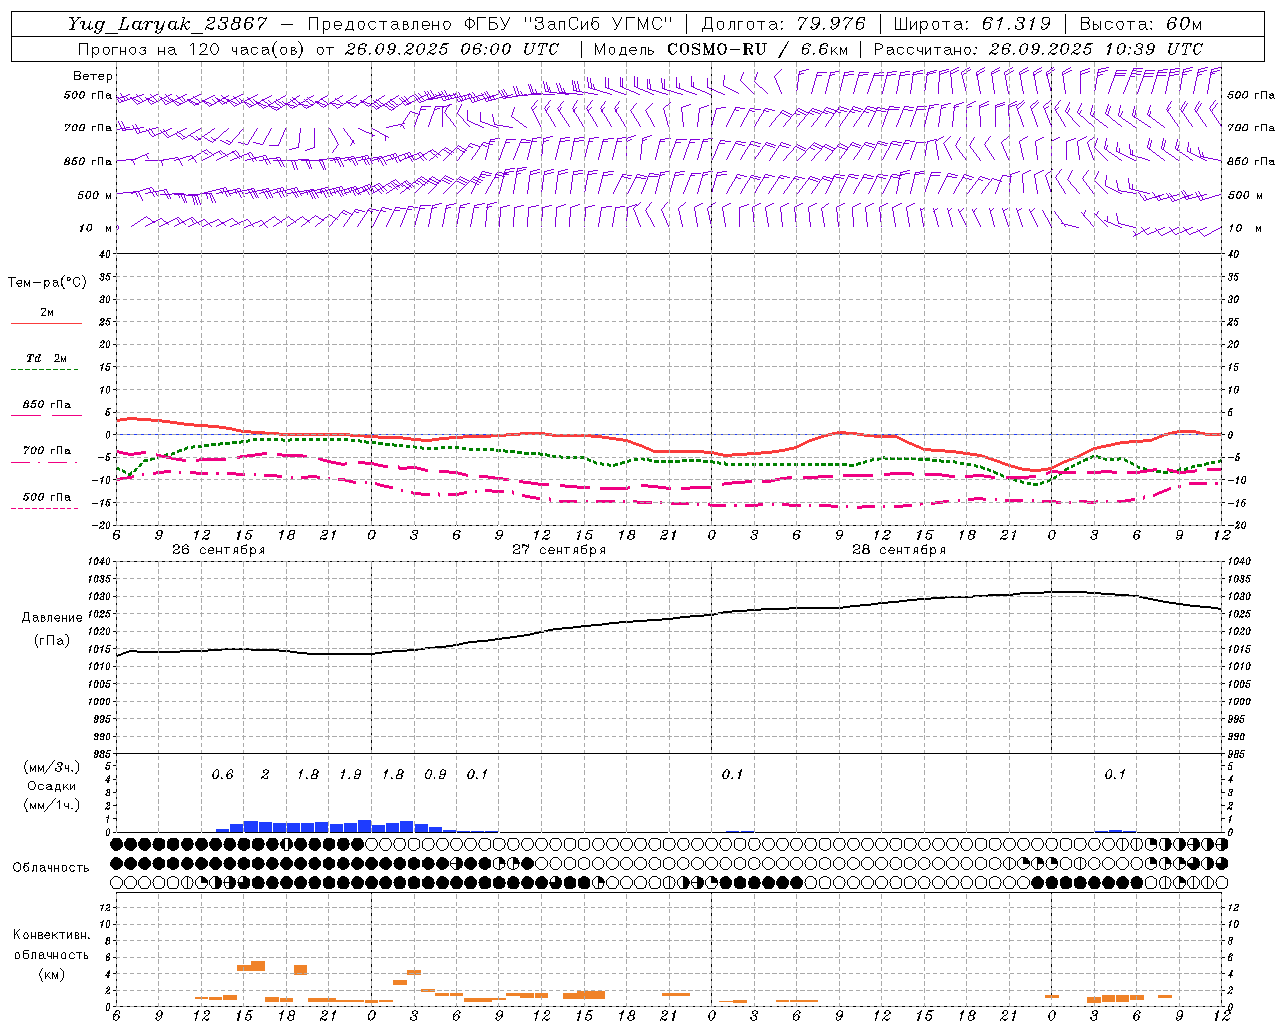Click the (км) unit label
This screenshot has width=1280, height=1024.
tap(52, 974)
